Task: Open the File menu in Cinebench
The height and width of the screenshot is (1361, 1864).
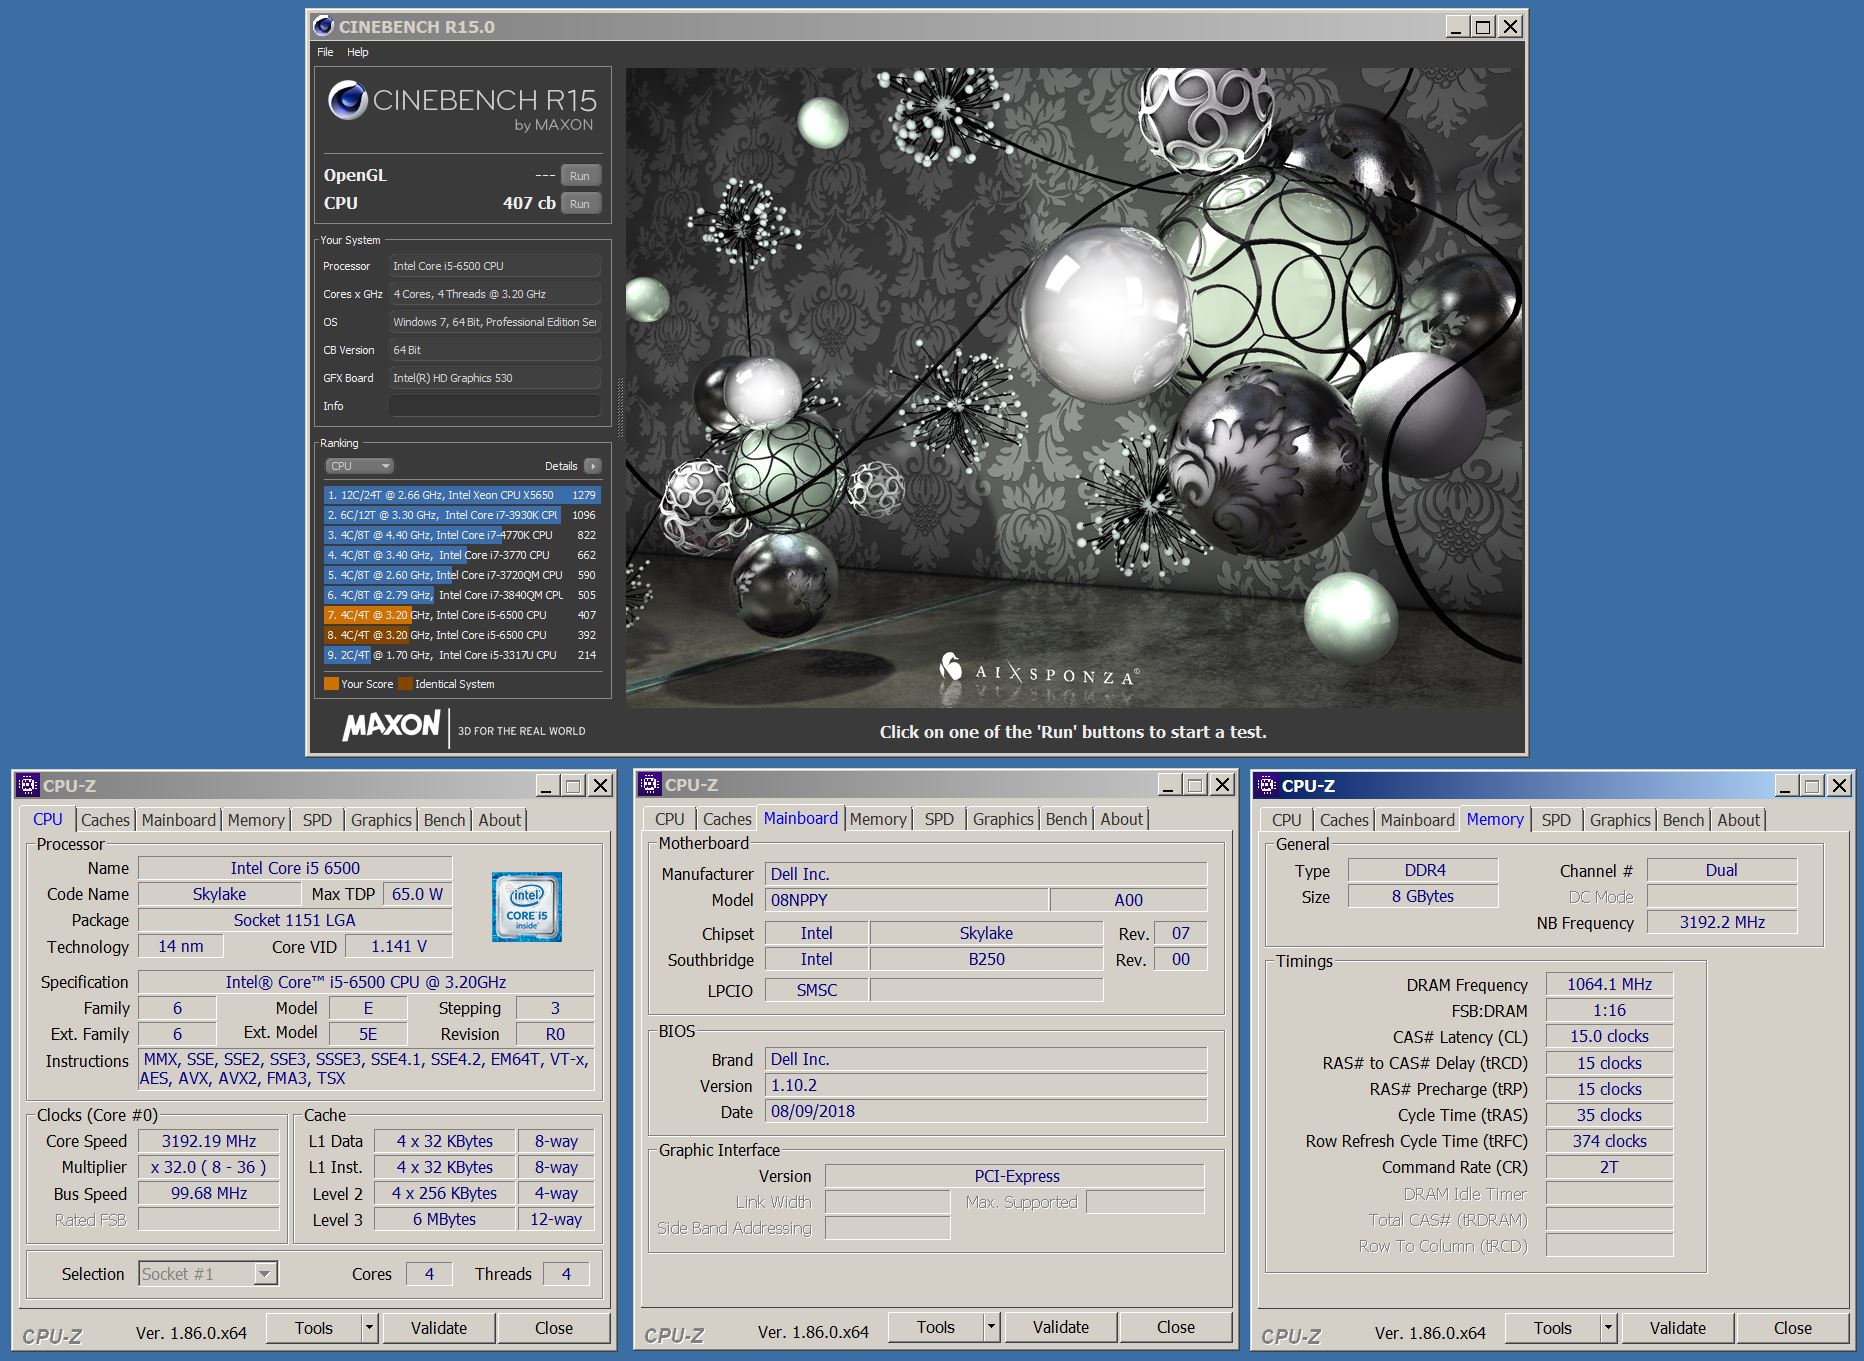Action: coord(325,52)
